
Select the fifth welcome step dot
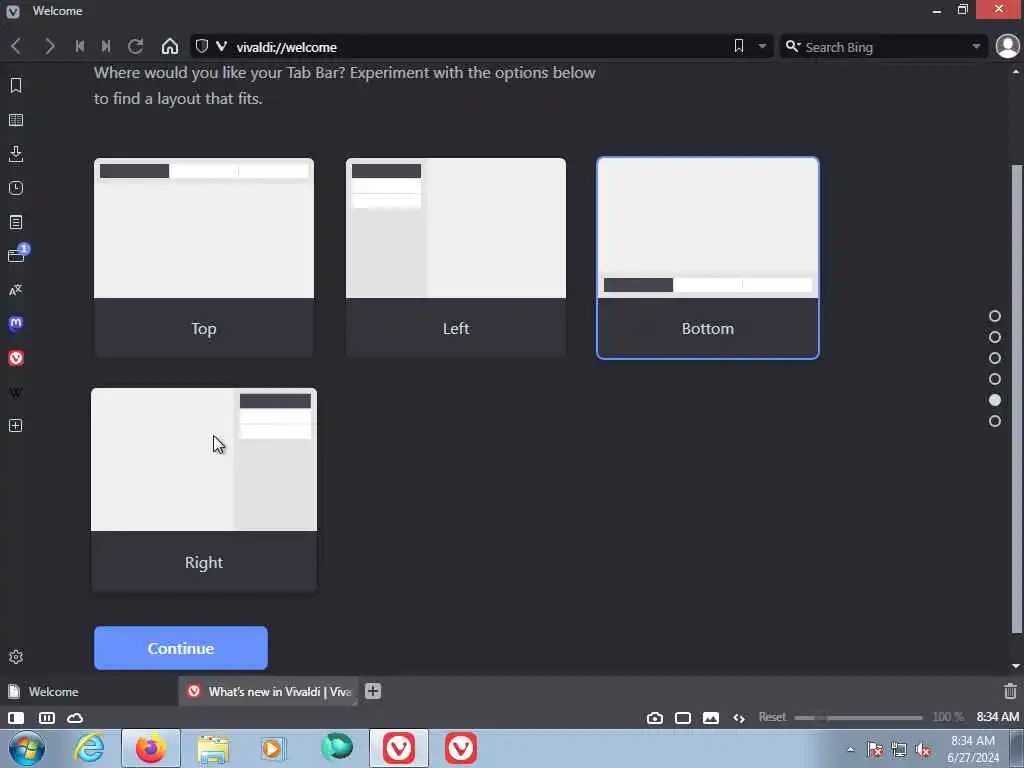[x=995, y=400]
